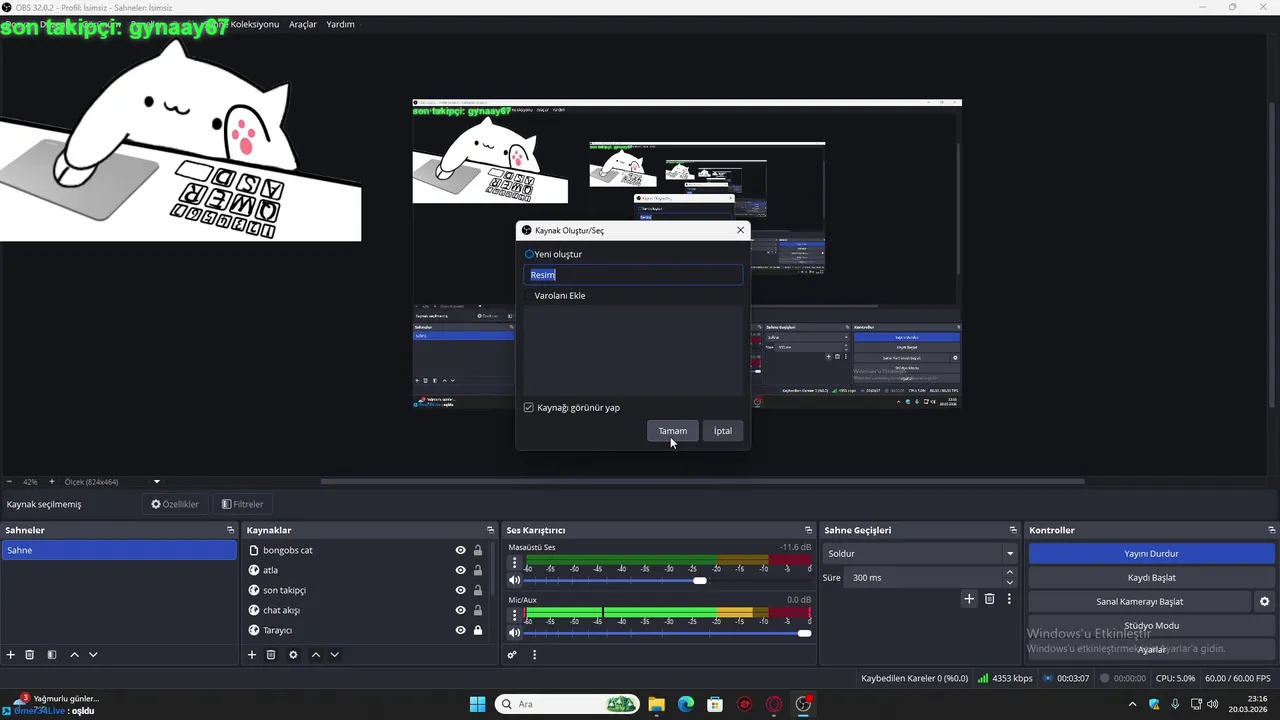
Task: Select the Sahne scene in the list
Action: pyautogui.click(x=119, y=550)
